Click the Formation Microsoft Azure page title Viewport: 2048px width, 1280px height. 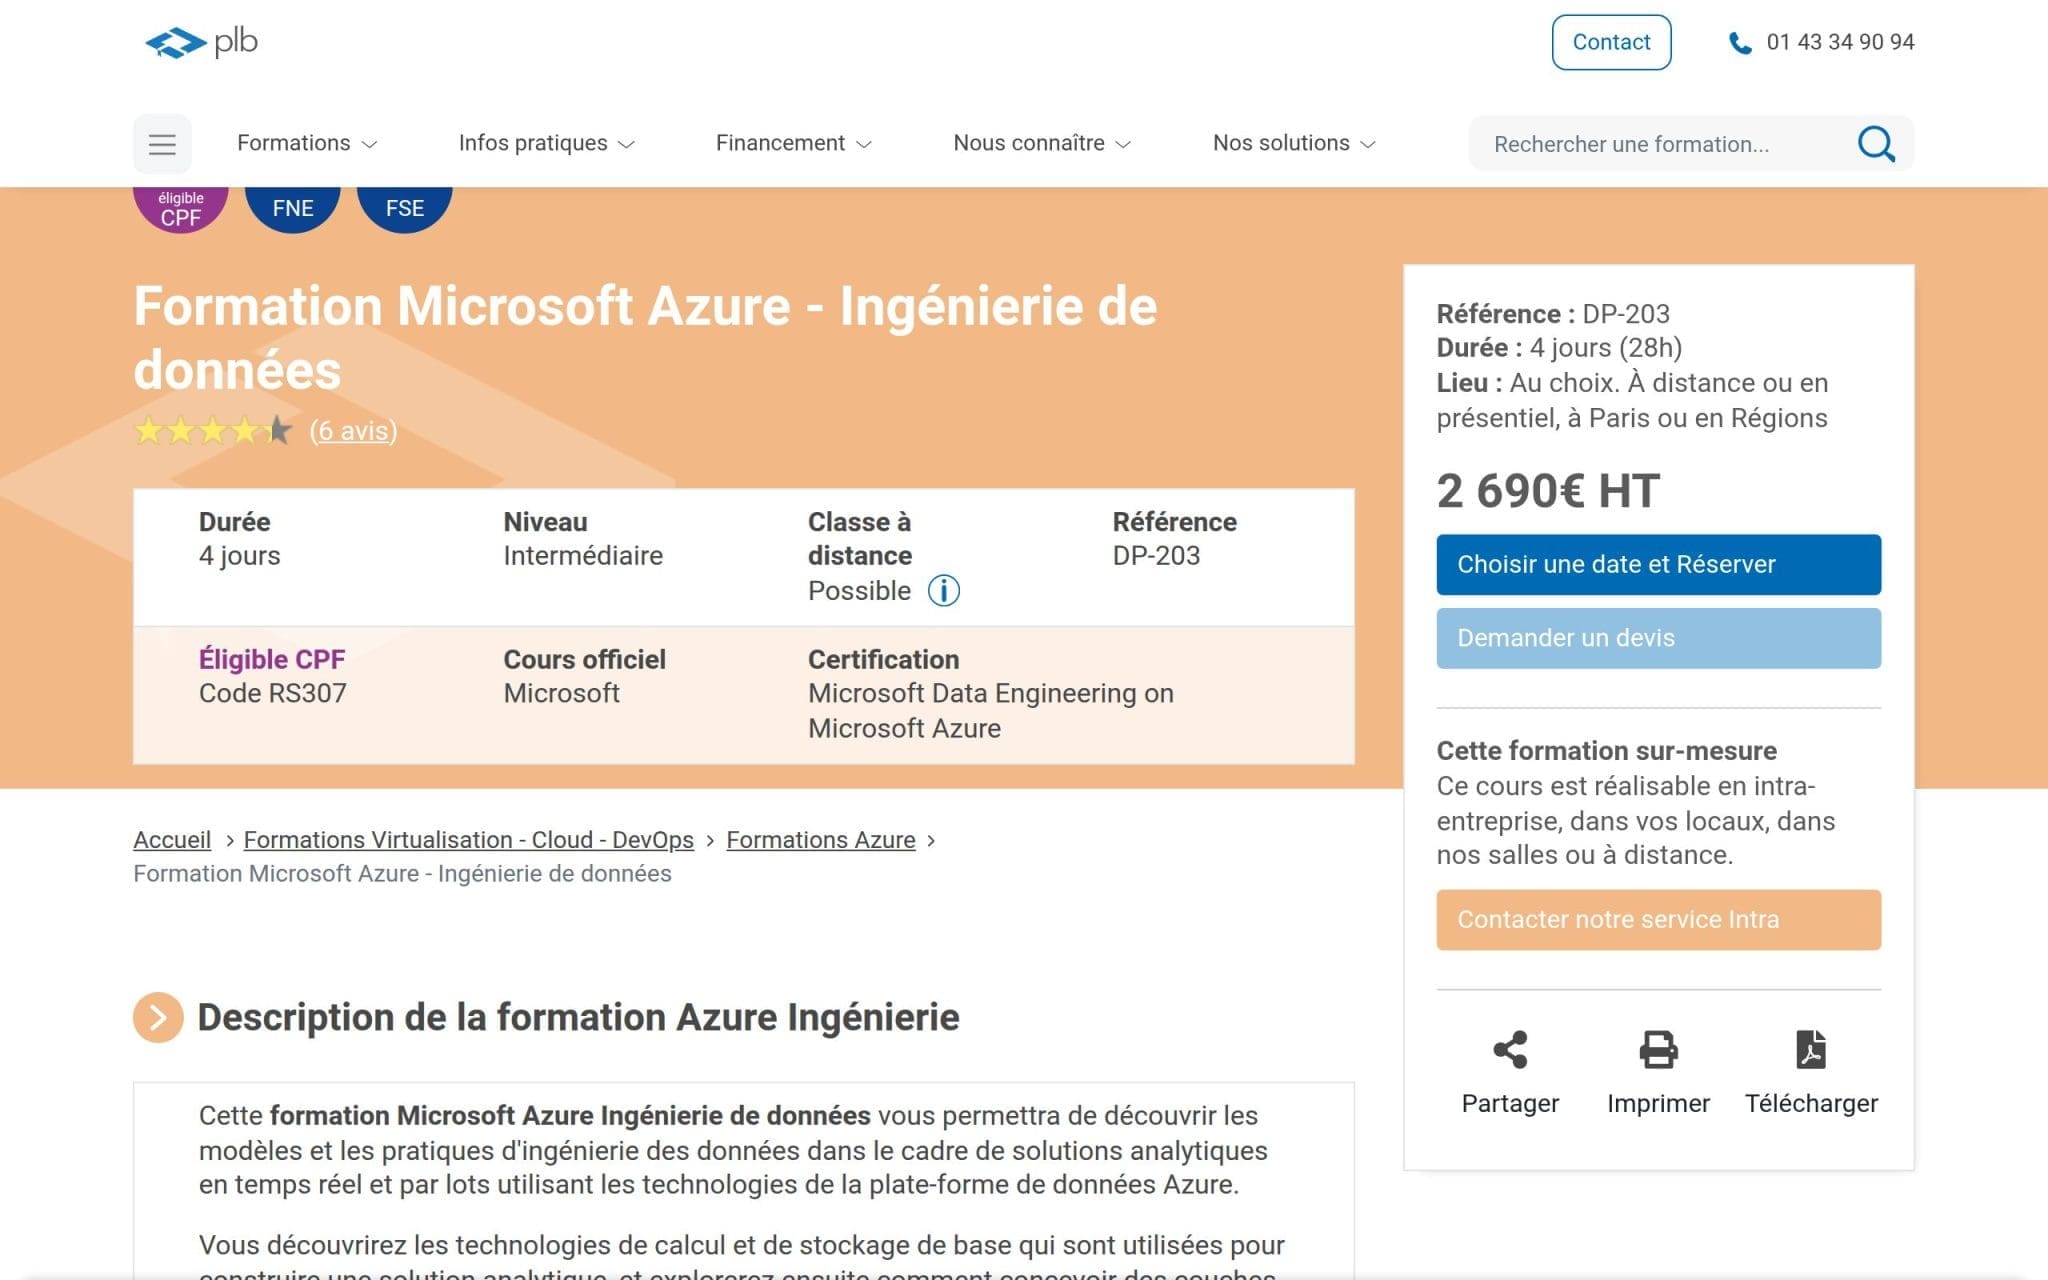(646, 338)
